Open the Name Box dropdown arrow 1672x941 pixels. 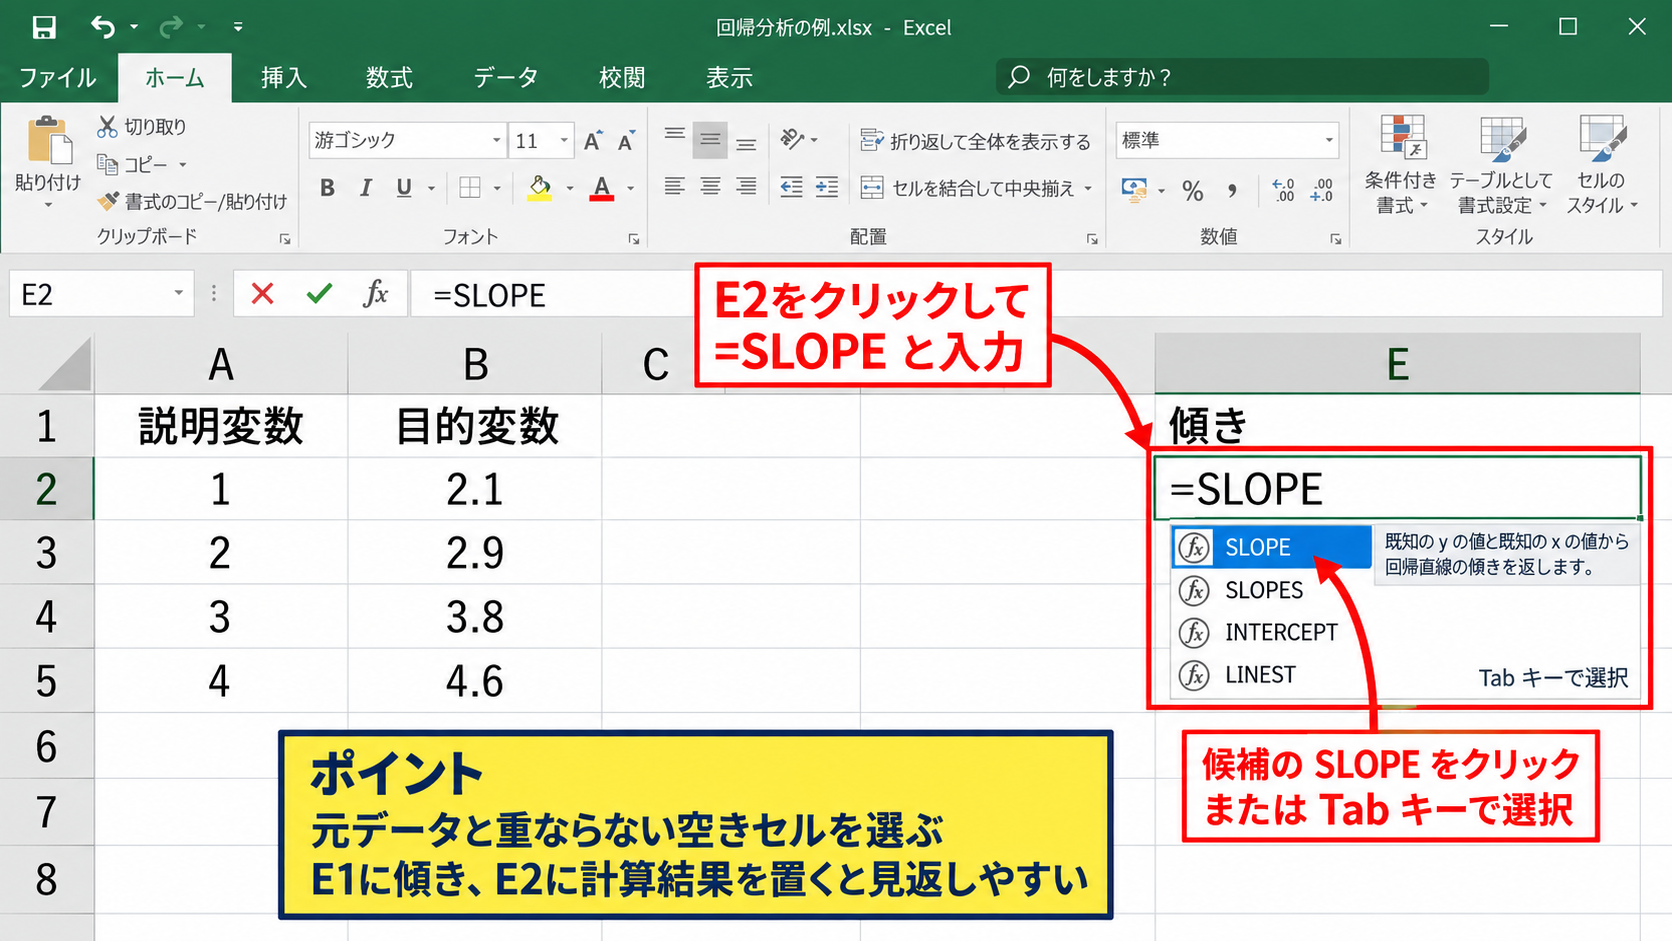(x=179, y=294)
